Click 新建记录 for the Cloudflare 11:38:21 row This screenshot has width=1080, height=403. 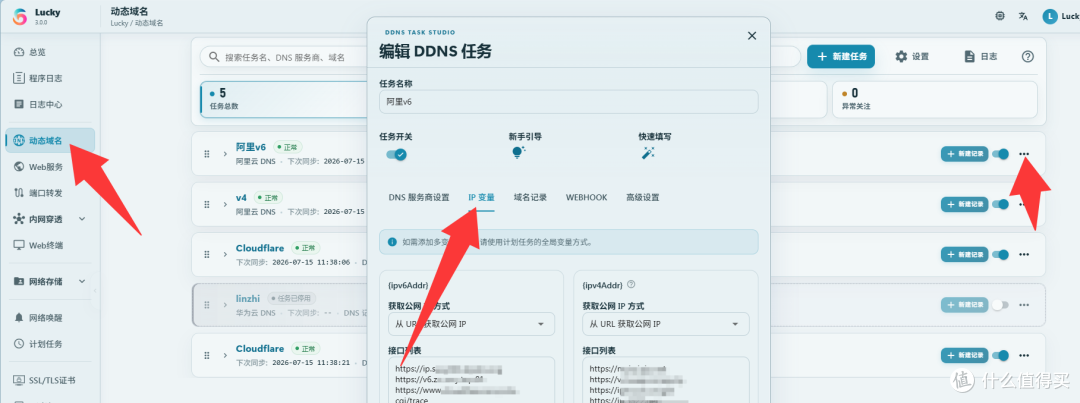coord(964,355)
